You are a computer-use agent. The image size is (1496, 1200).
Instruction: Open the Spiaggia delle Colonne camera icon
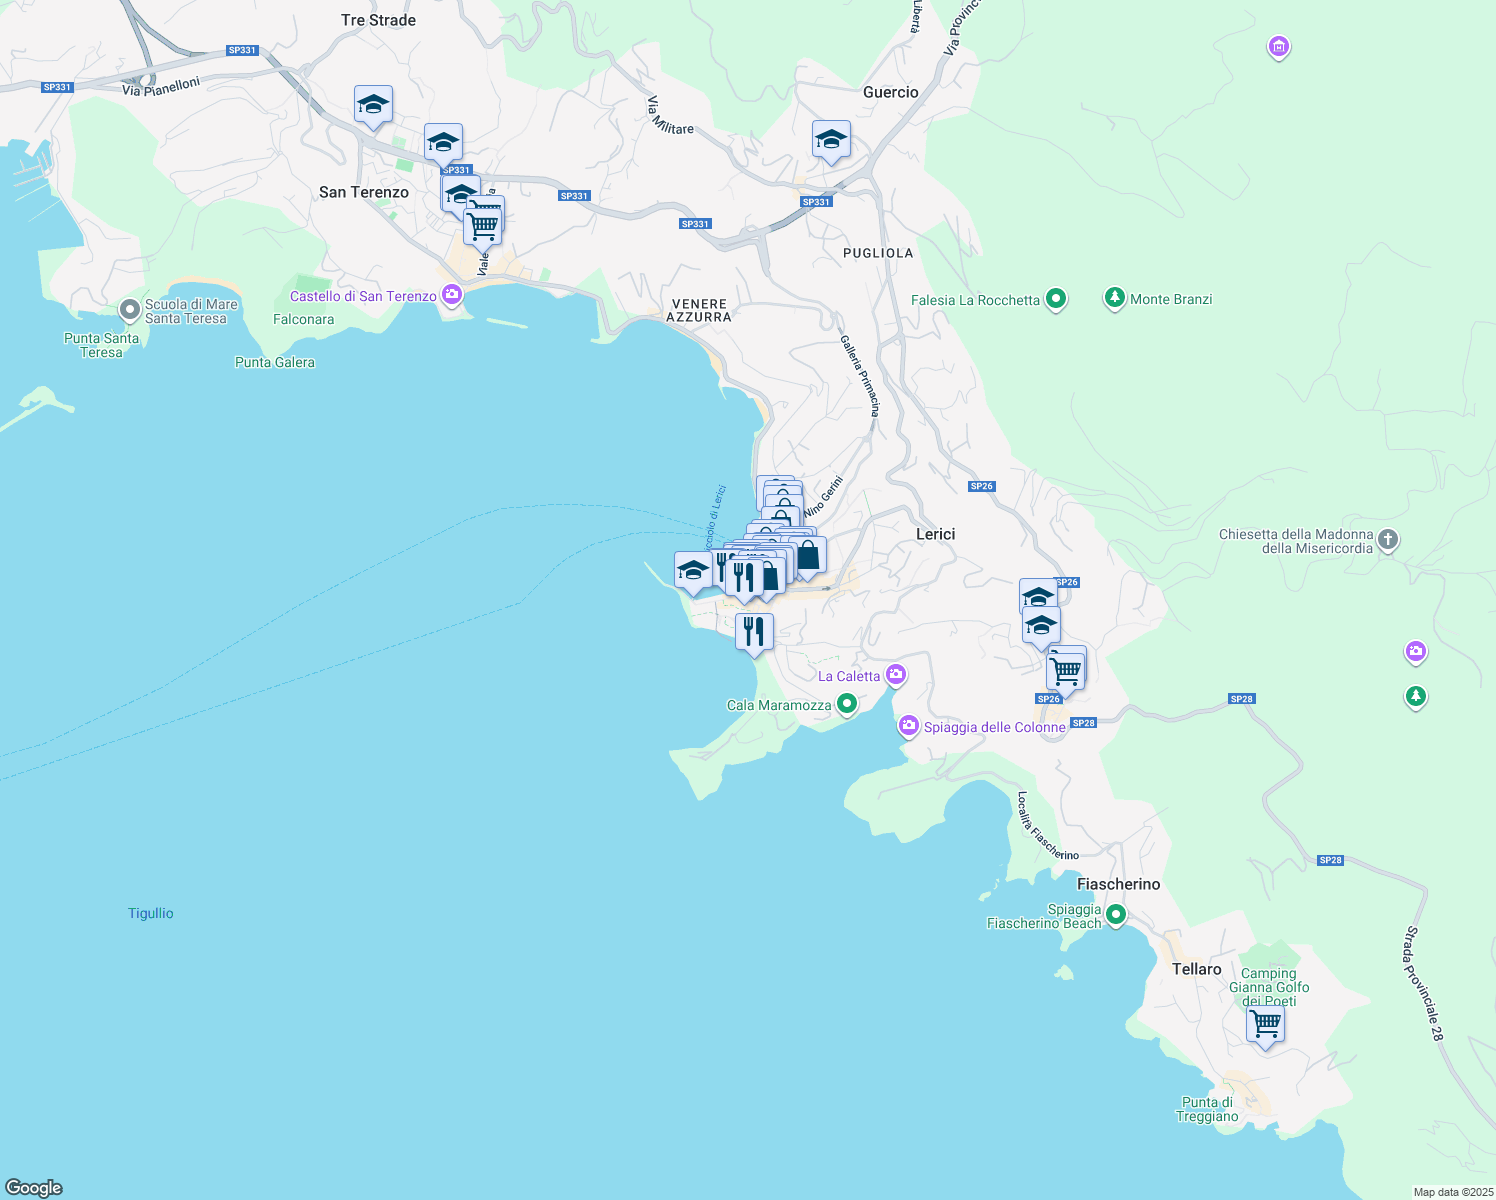pyautogui.click(x=908, y=726)
